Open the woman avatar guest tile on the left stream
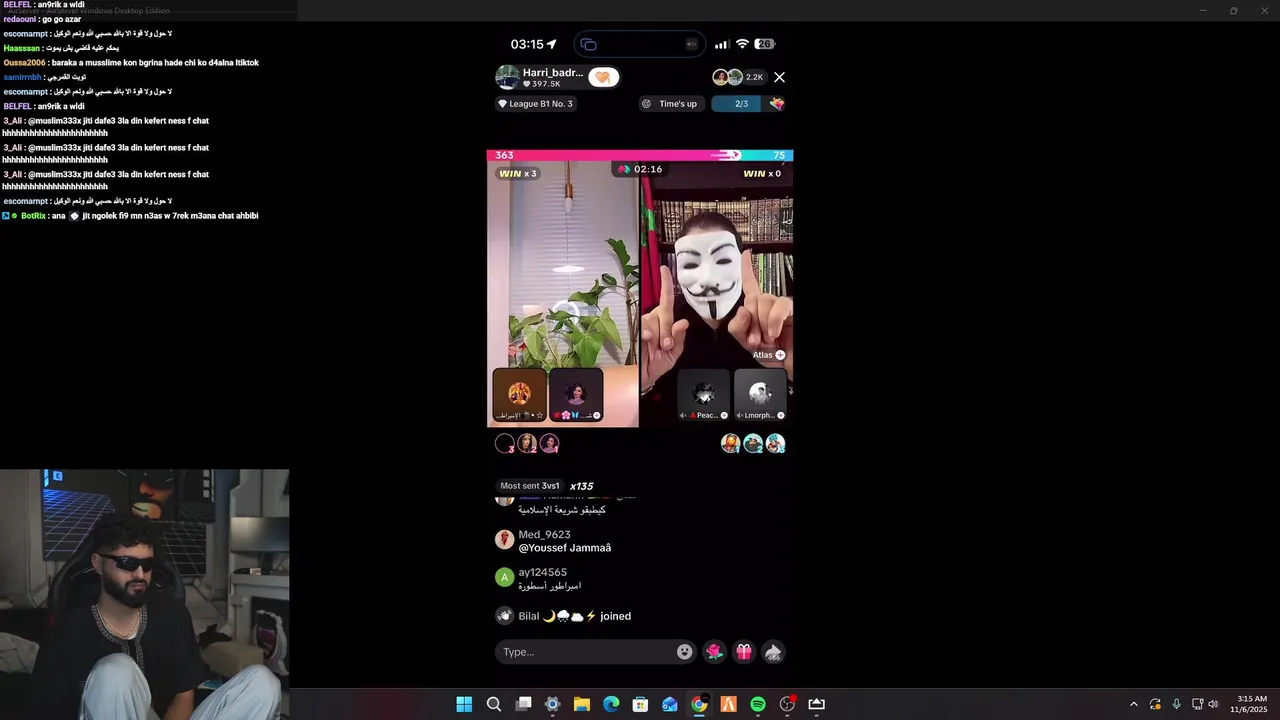Screen dimensions: 1280x720 click(576, 395)
